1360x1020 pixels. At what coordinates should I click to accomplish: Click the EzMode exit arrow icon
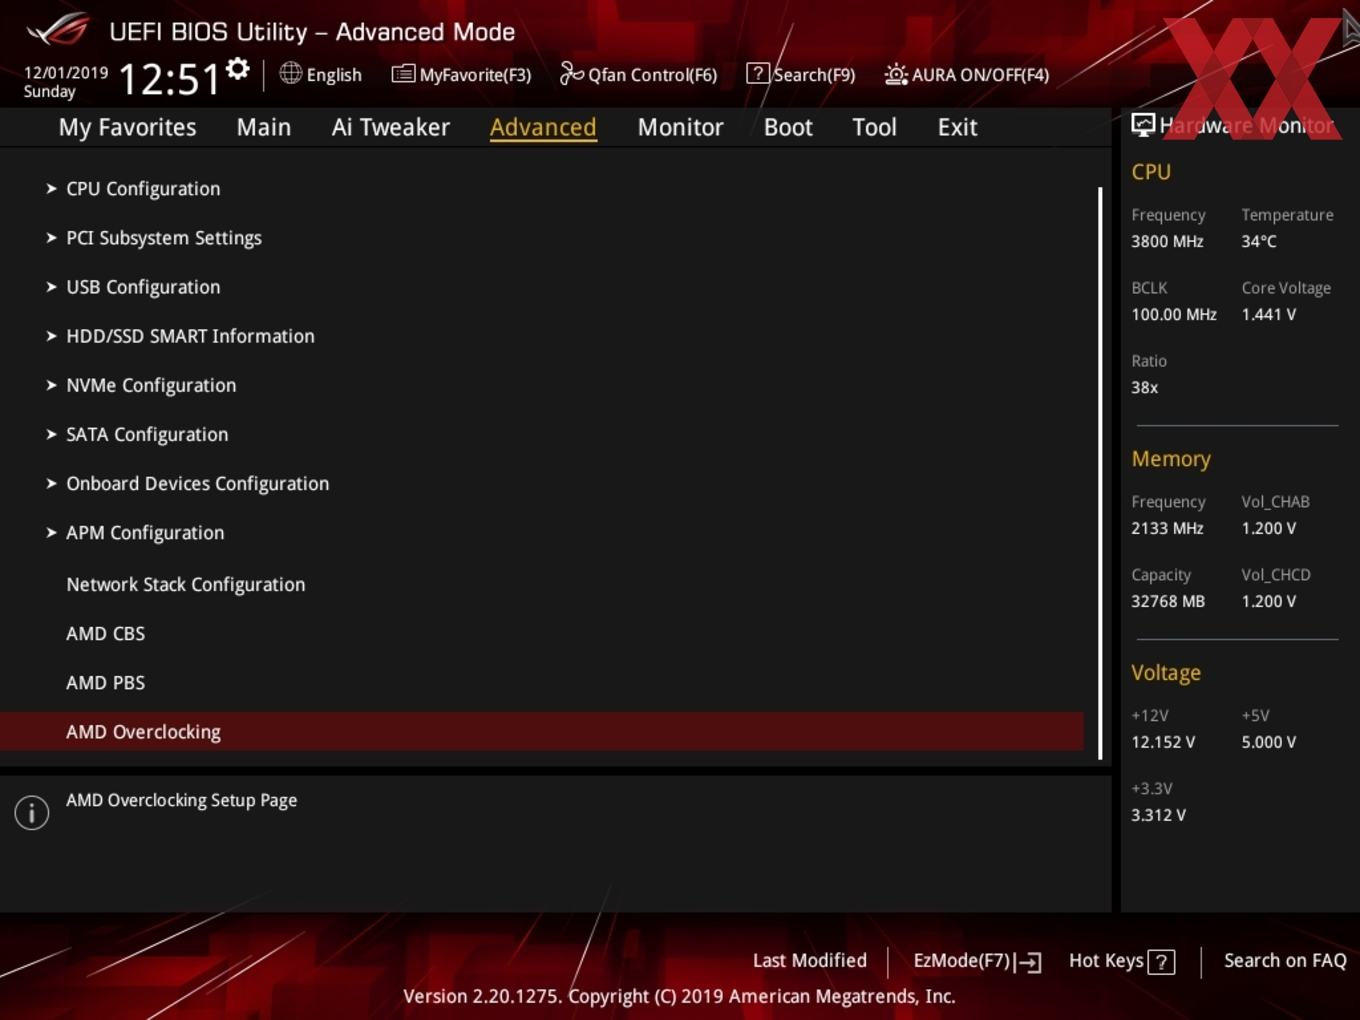tap(1028, 962)
